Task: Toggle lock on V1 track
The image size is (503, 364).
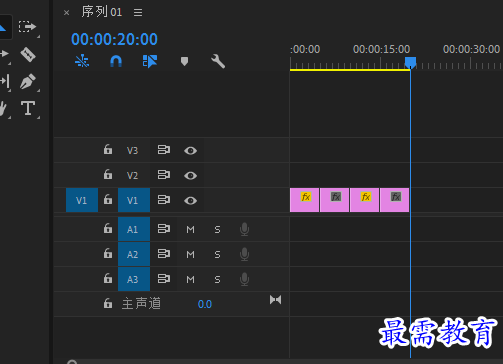Action: click(108, 199)
